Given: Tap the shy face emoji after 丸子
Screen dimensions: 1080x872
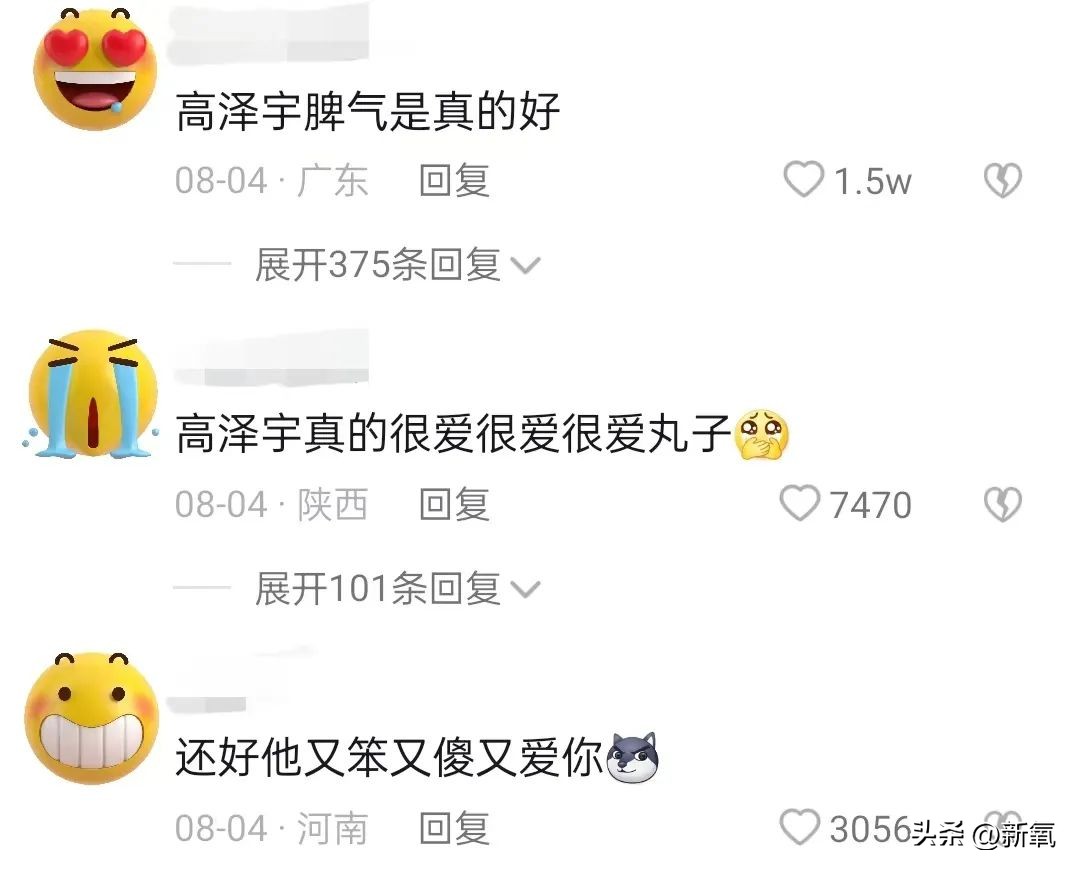Looking at the screenshot, I should point(761,434).
